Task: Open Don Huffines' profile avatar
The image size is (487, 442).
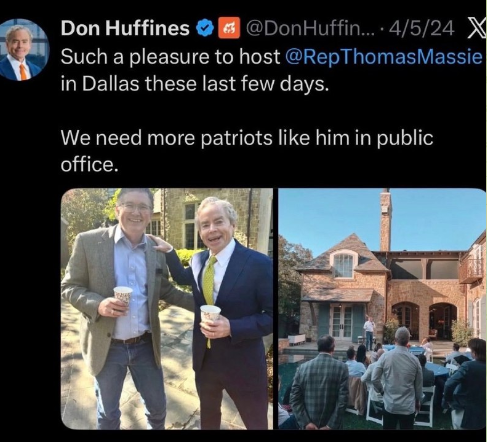Action: click(23, 50)
